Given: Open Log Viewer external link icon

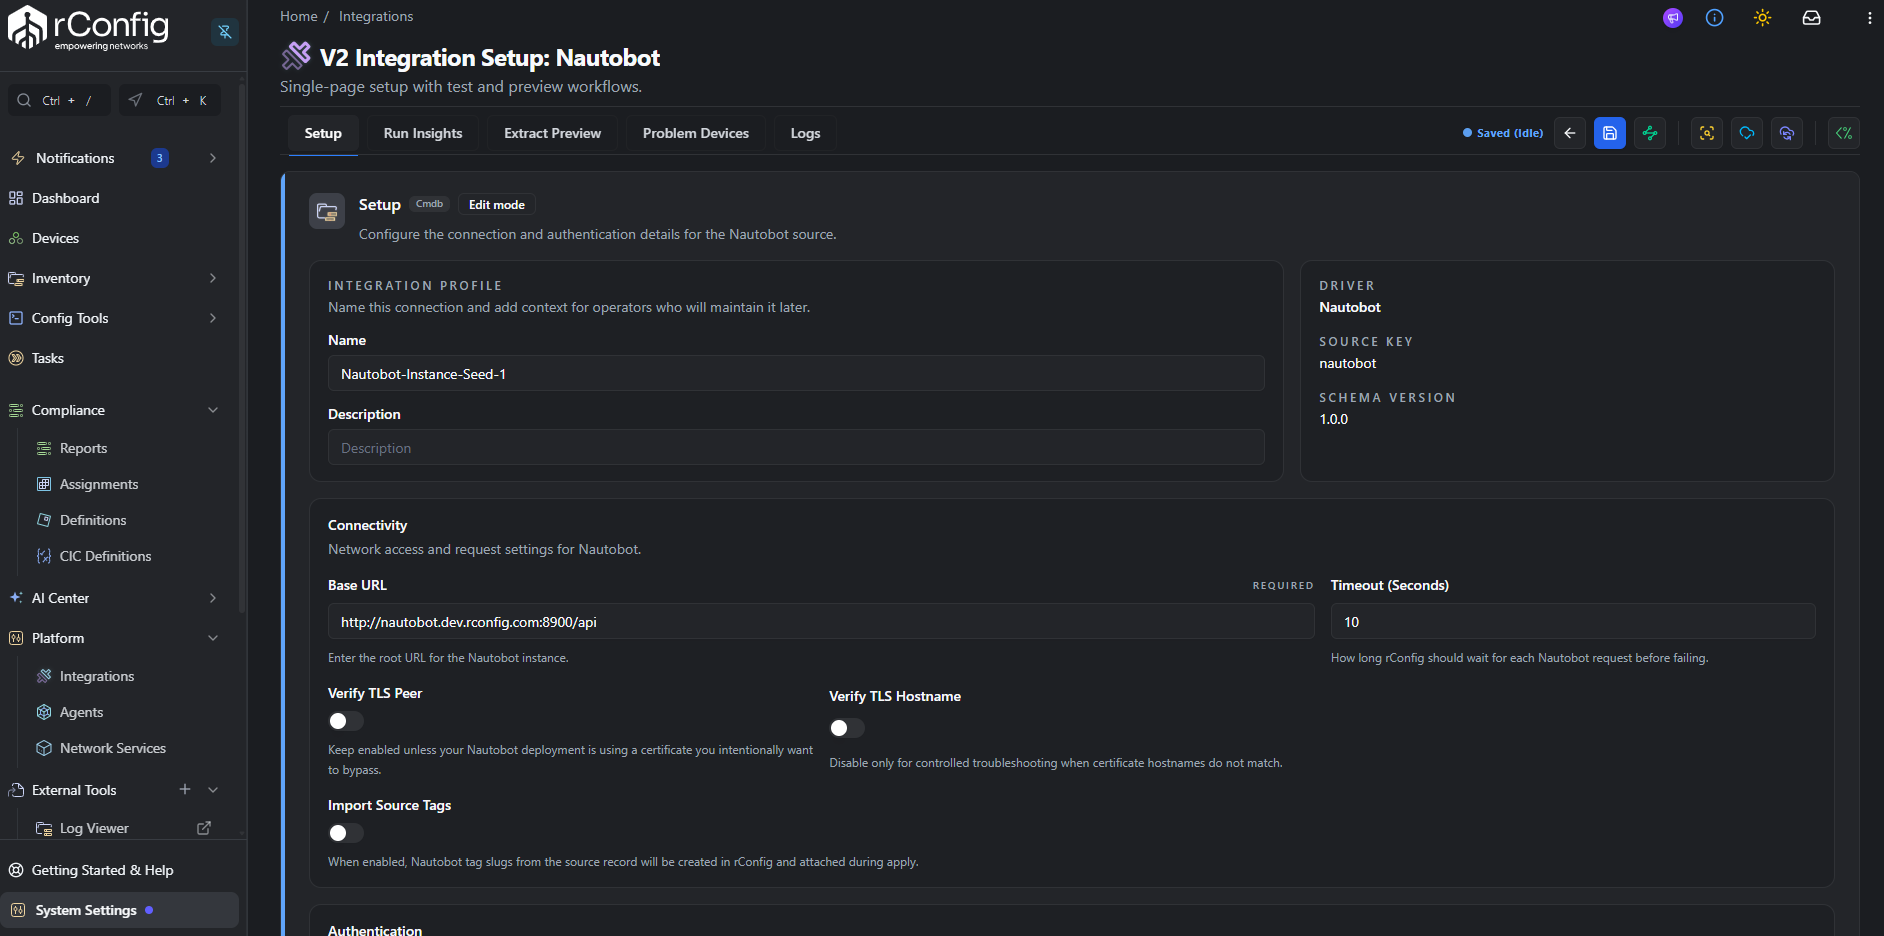Looking at the screenshot, I should [x=204, y=828].
